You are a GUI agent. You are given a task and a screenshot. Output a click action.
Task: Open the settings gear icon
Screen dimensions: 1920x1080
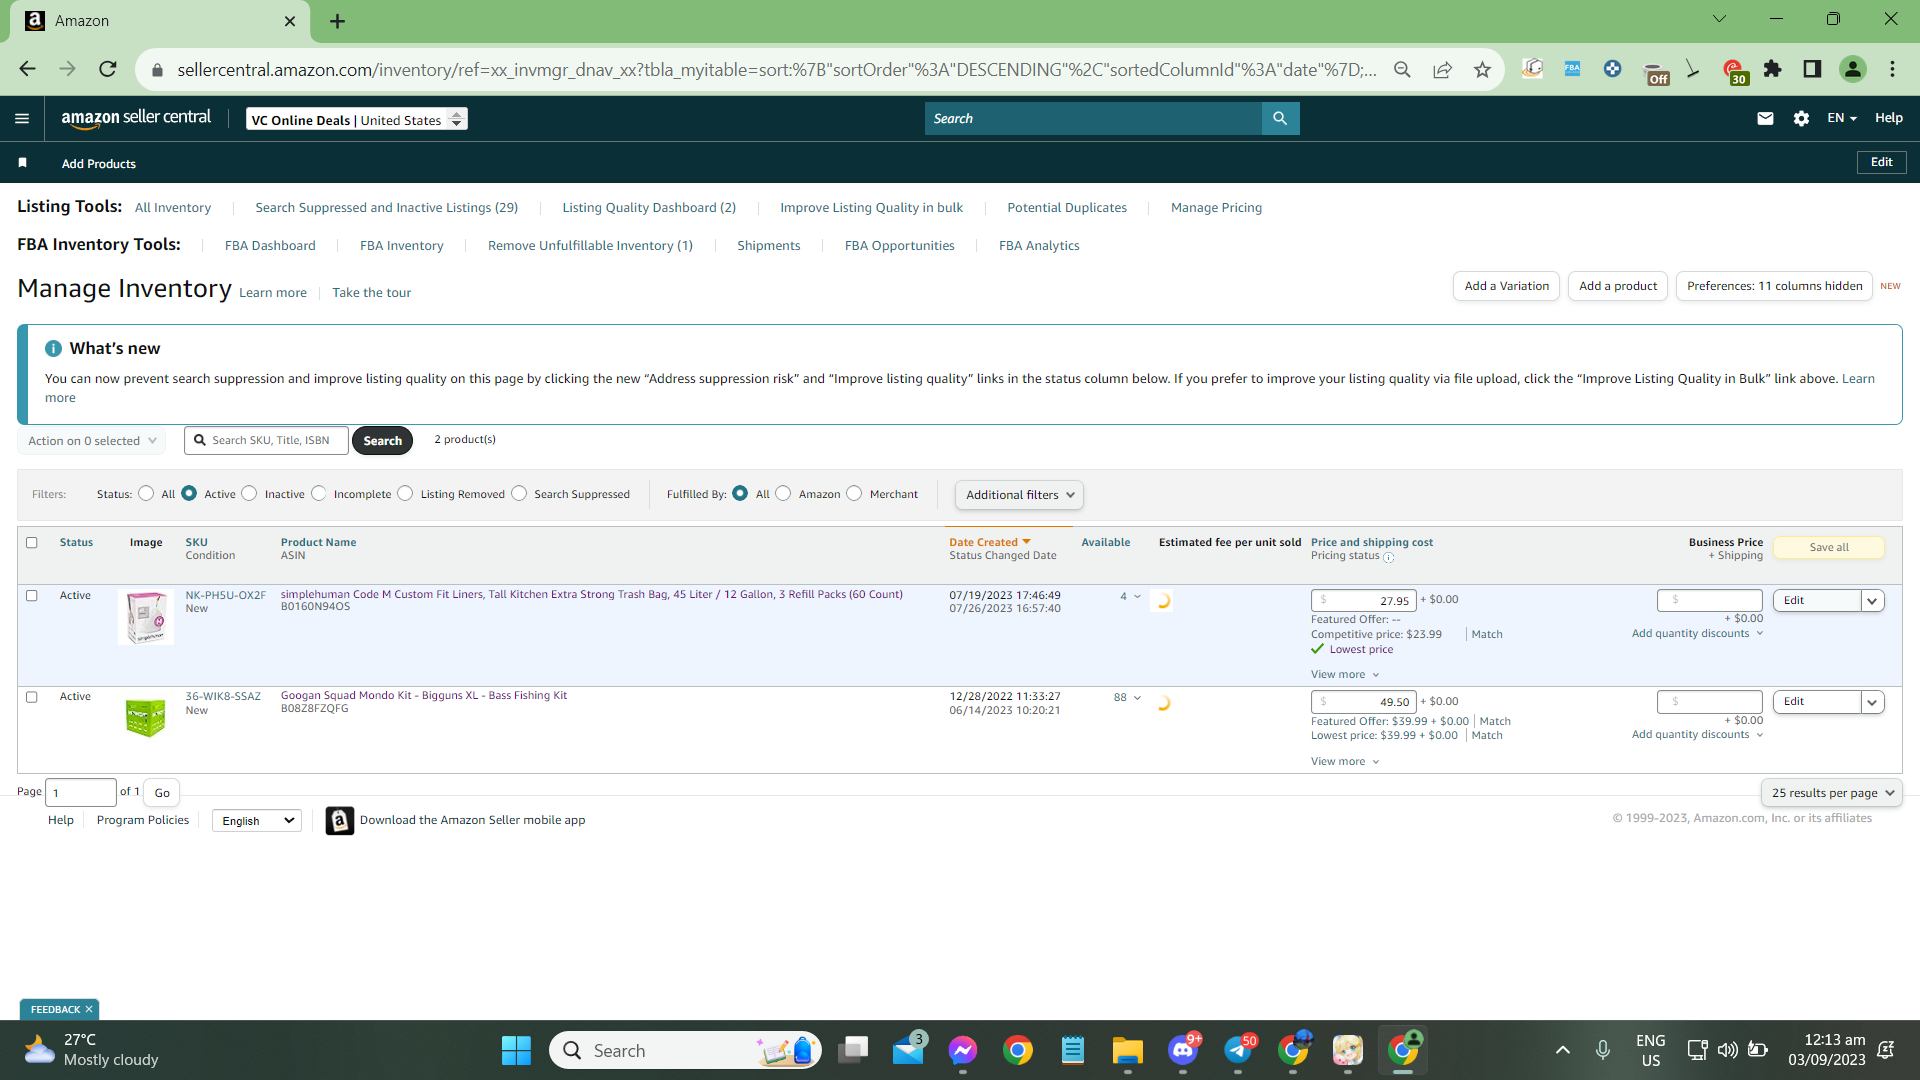tap(1801, 118)
